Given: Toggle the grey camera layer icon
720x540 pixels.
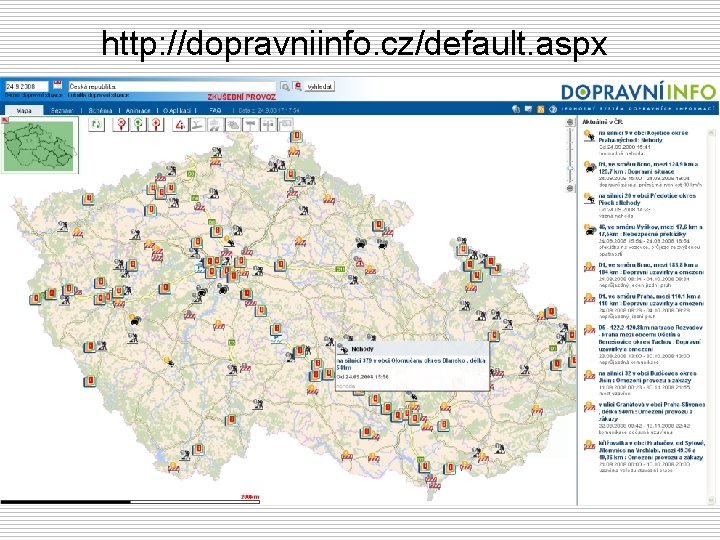Looking at the screenshot, I should 285,124.
